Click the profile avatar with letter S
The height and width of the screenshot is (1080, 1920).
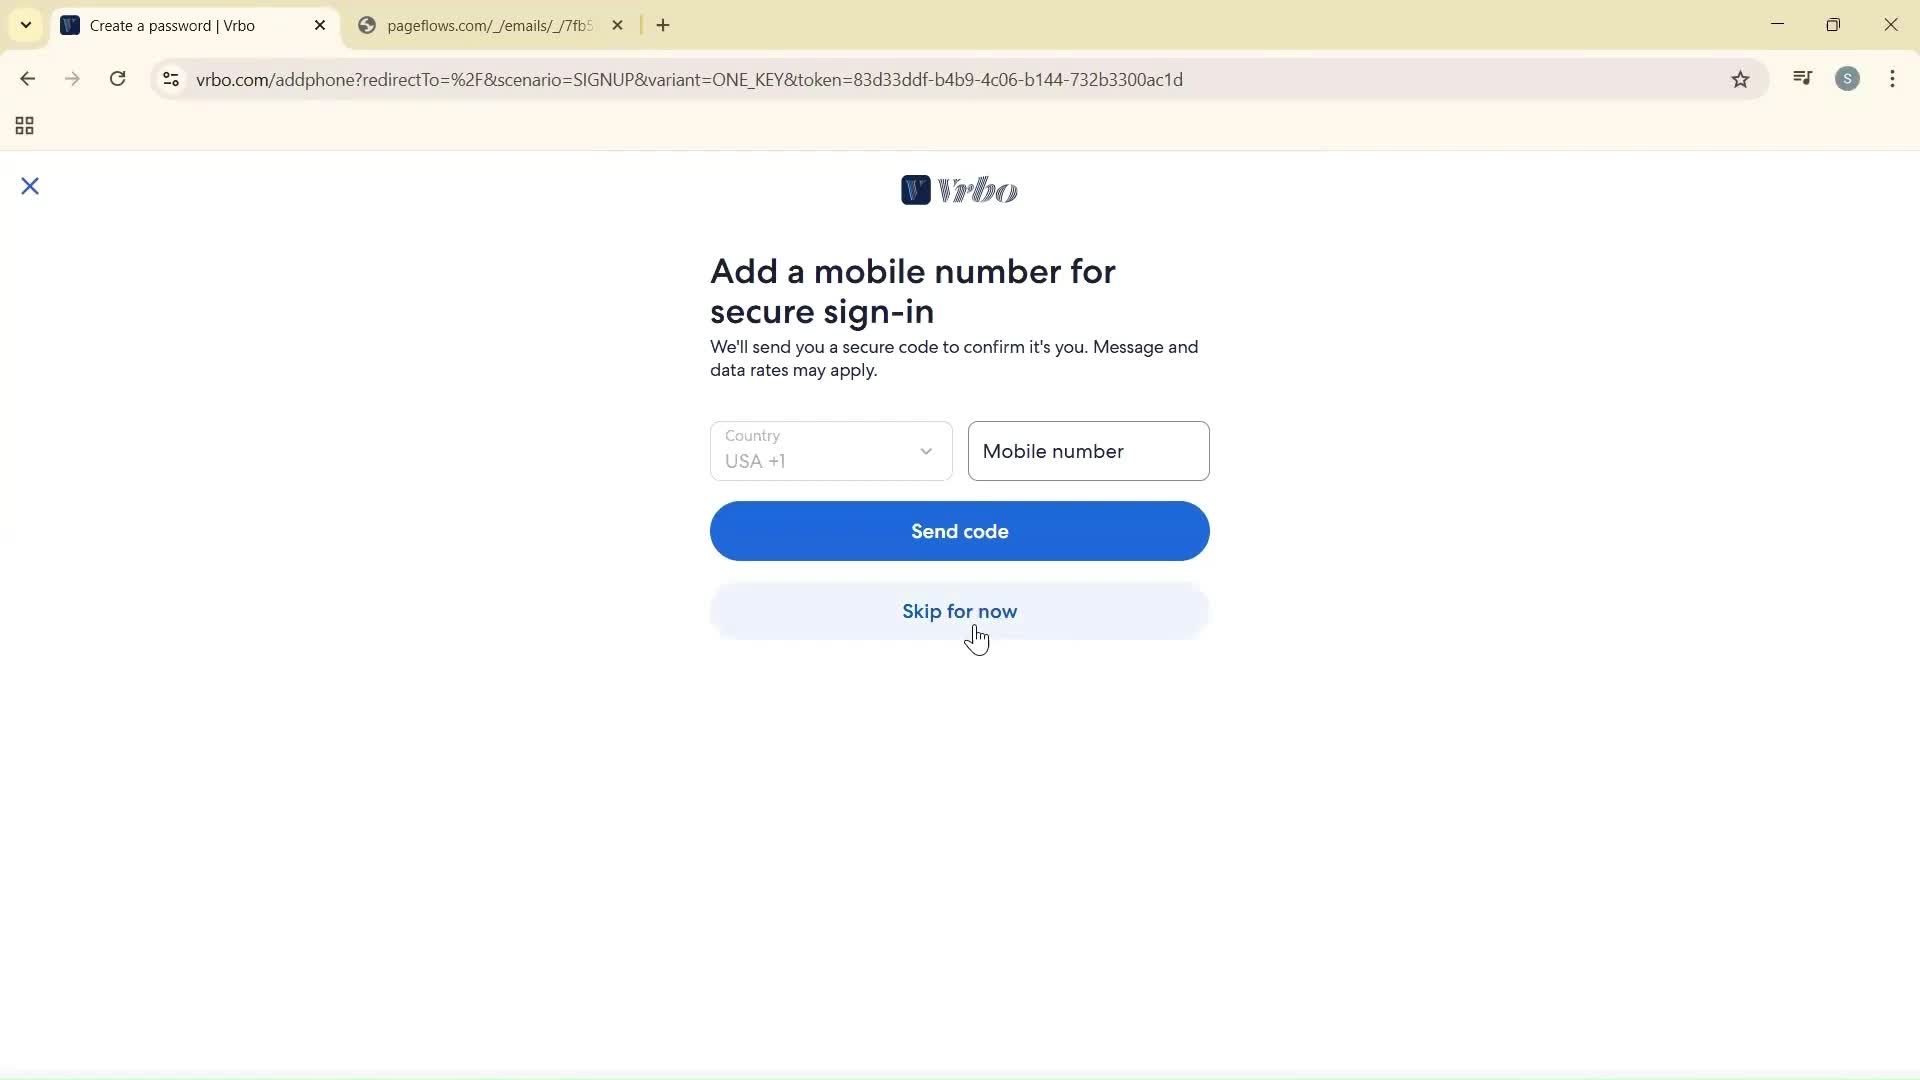[1849, 79]
